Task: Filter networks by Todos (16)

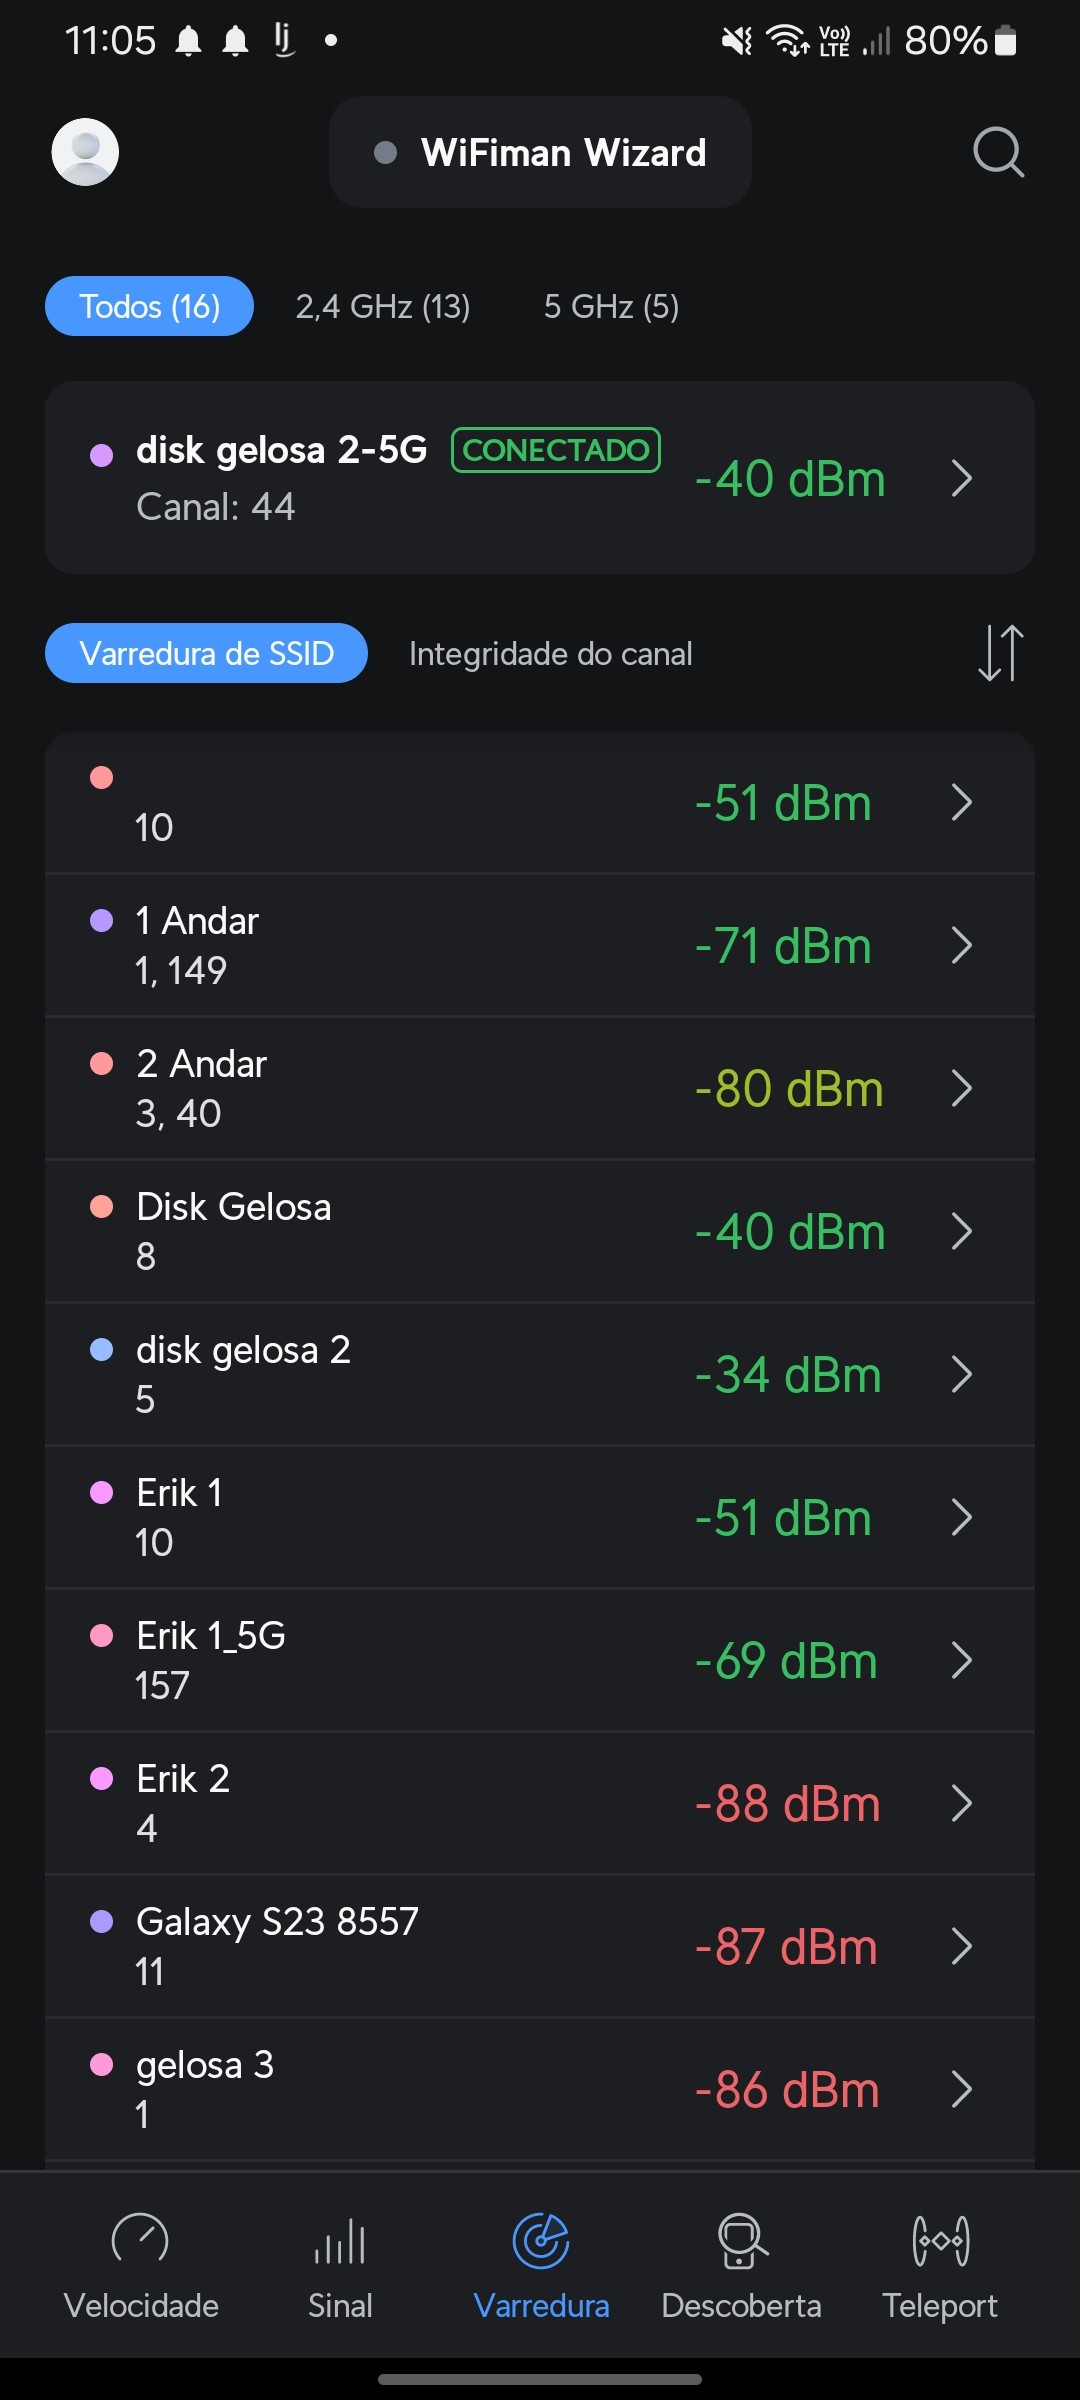Action: [x=149, y=306]
